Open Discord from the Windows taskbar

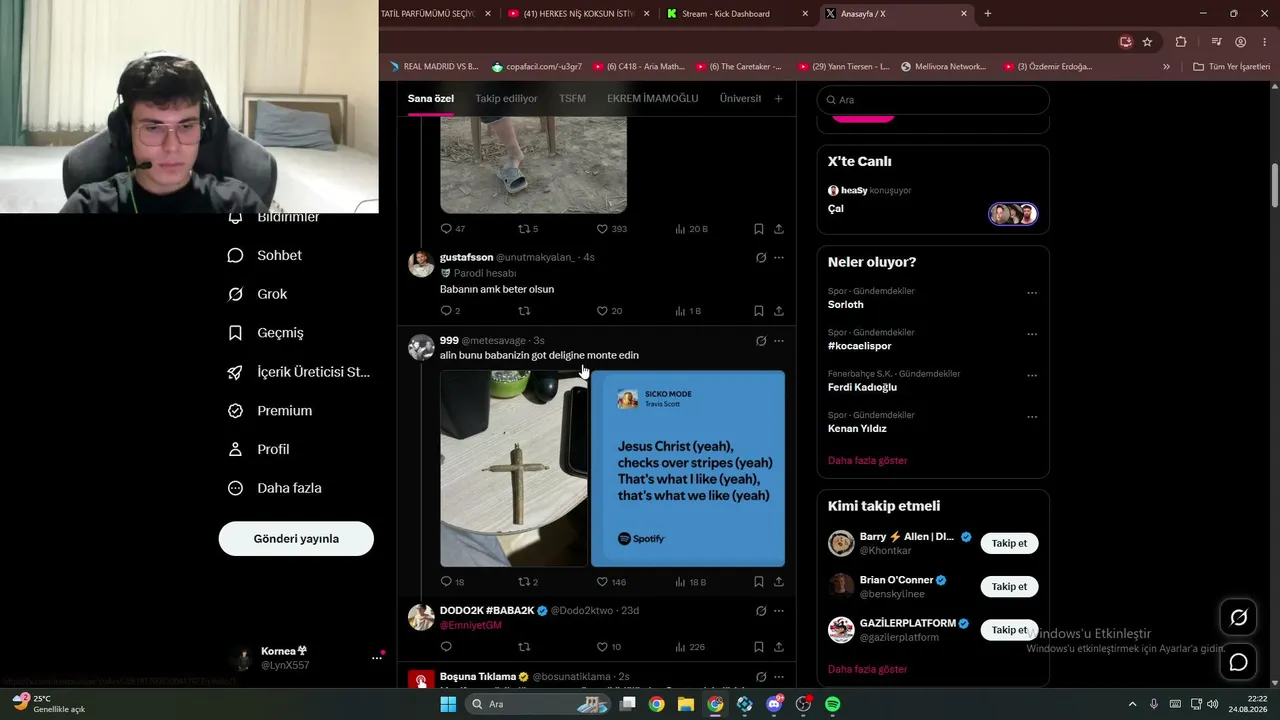pyautogui.click(x=774, y=704)
